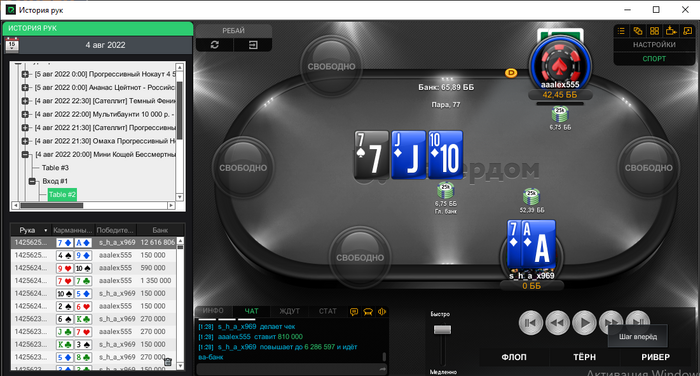Click the rebuy refresh arrows icon
700x376 pixels.
(x=215, y=45)
